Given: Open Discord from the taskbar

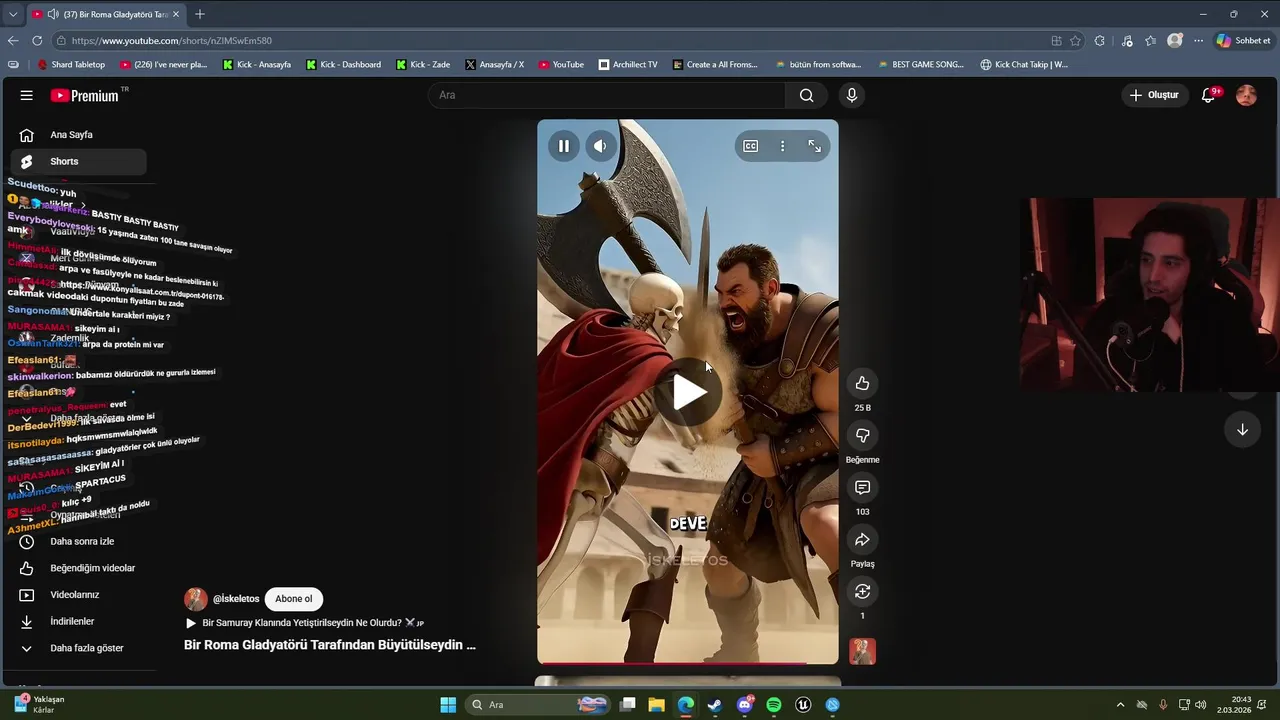Looking at the screenshot, I should pos(745,705).
